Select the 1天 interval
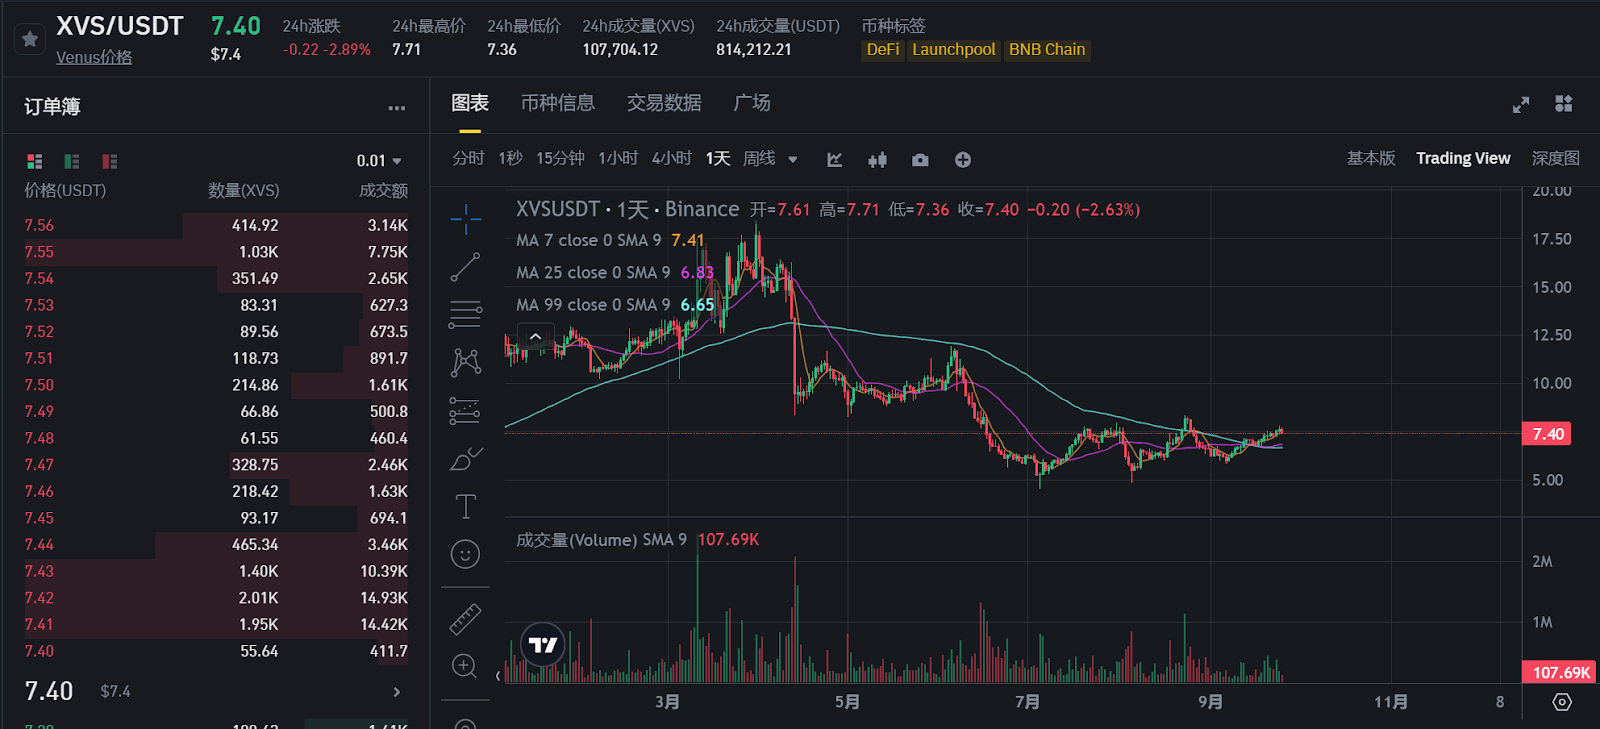This screenshot has width=1600, height=729. [718, 158]
